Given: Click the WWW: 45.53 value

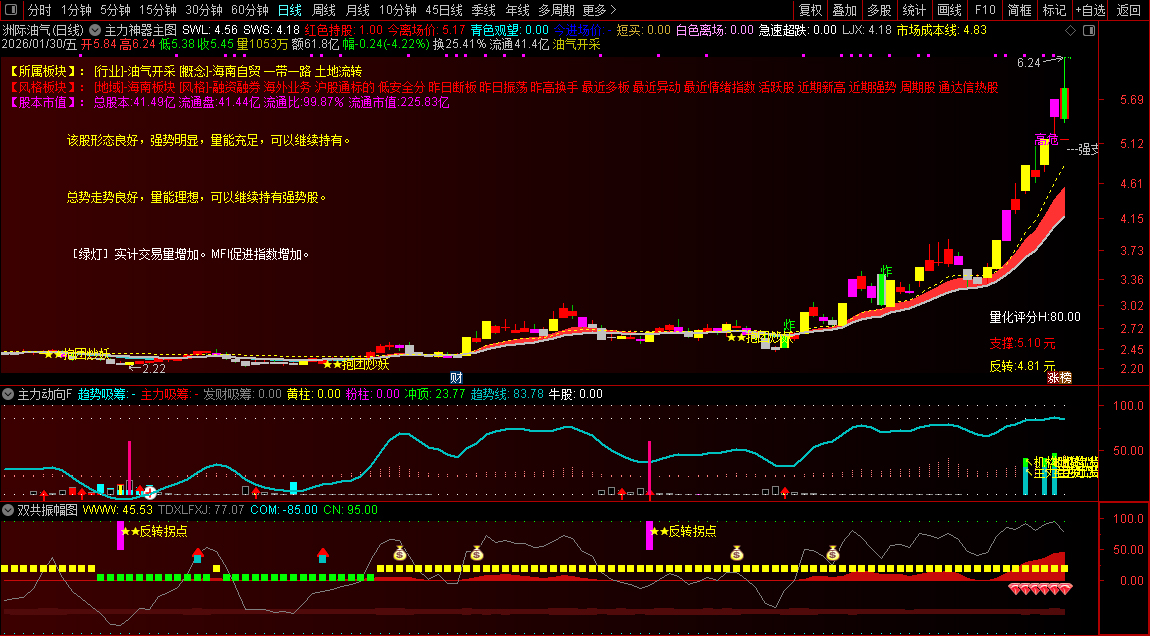Looking at the screenshot, I should [117, 510].
